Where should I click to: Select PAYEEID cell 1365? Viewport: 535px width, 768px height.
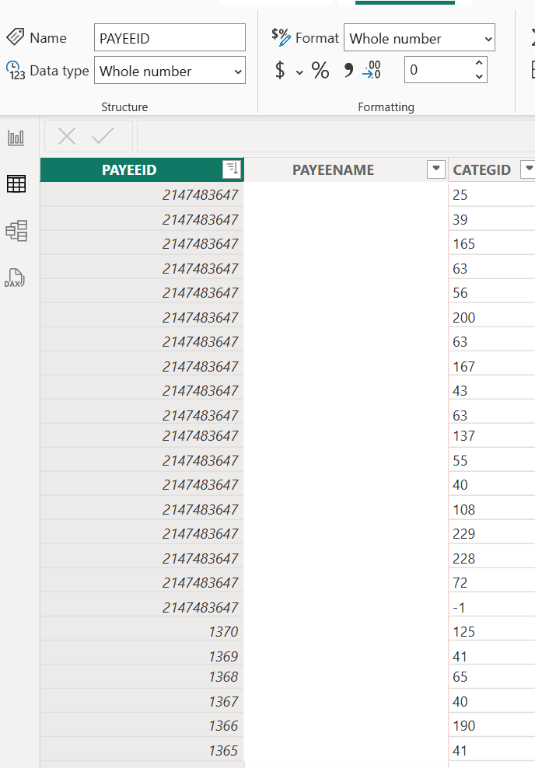point(142,750)
